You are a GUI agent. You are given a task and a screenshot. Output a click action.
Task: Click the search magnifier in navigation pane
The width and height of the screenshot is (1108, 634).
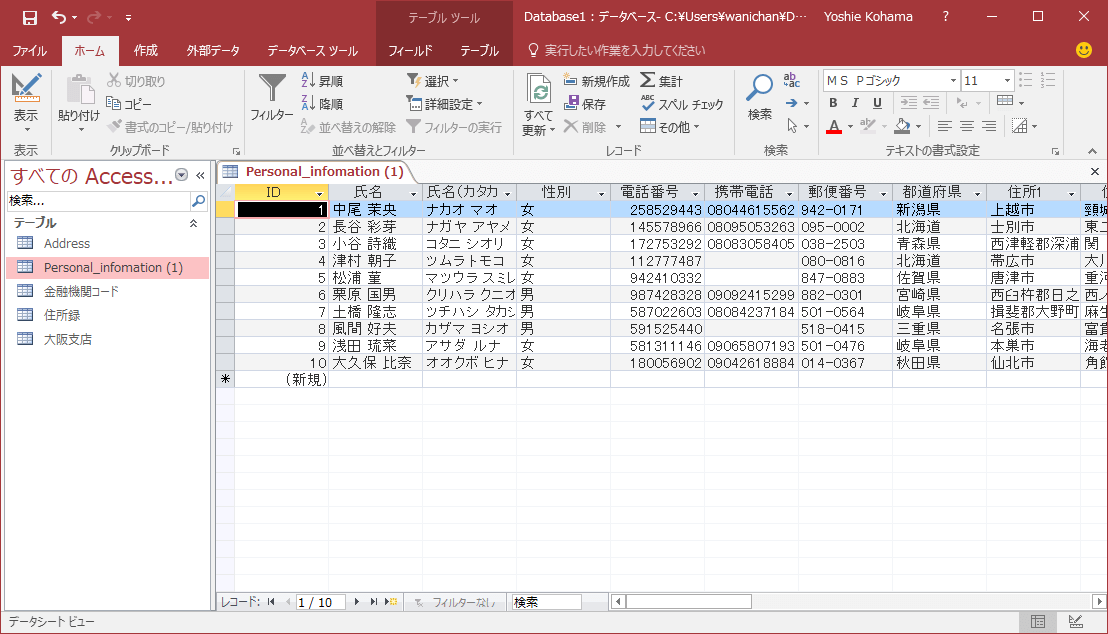[x=199, y=201]
